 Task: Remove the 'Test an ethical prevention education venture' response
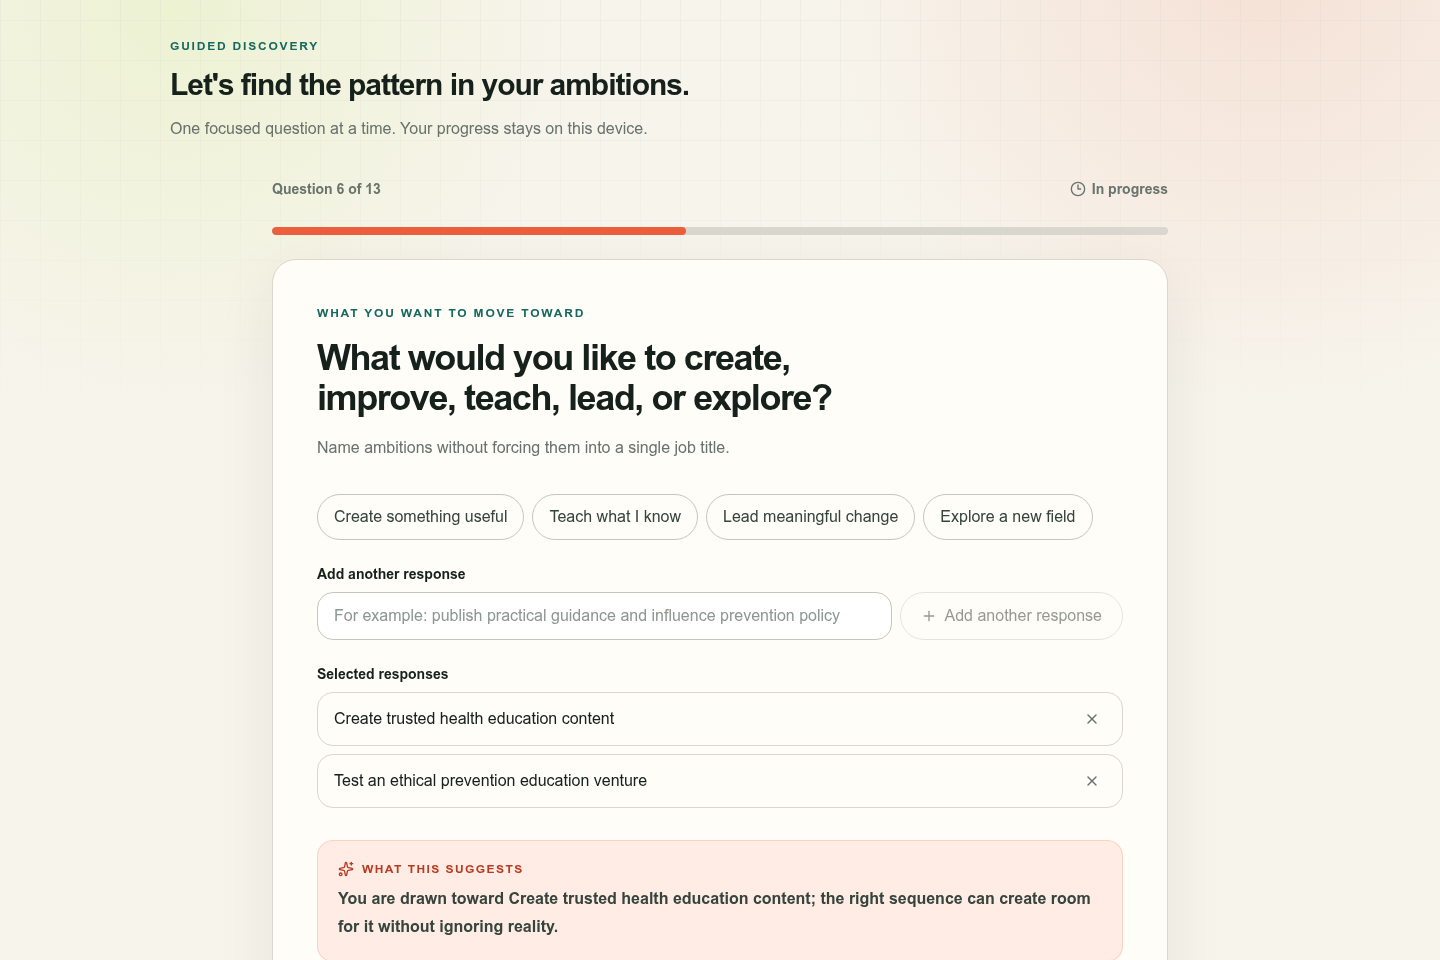point(1092,781)
